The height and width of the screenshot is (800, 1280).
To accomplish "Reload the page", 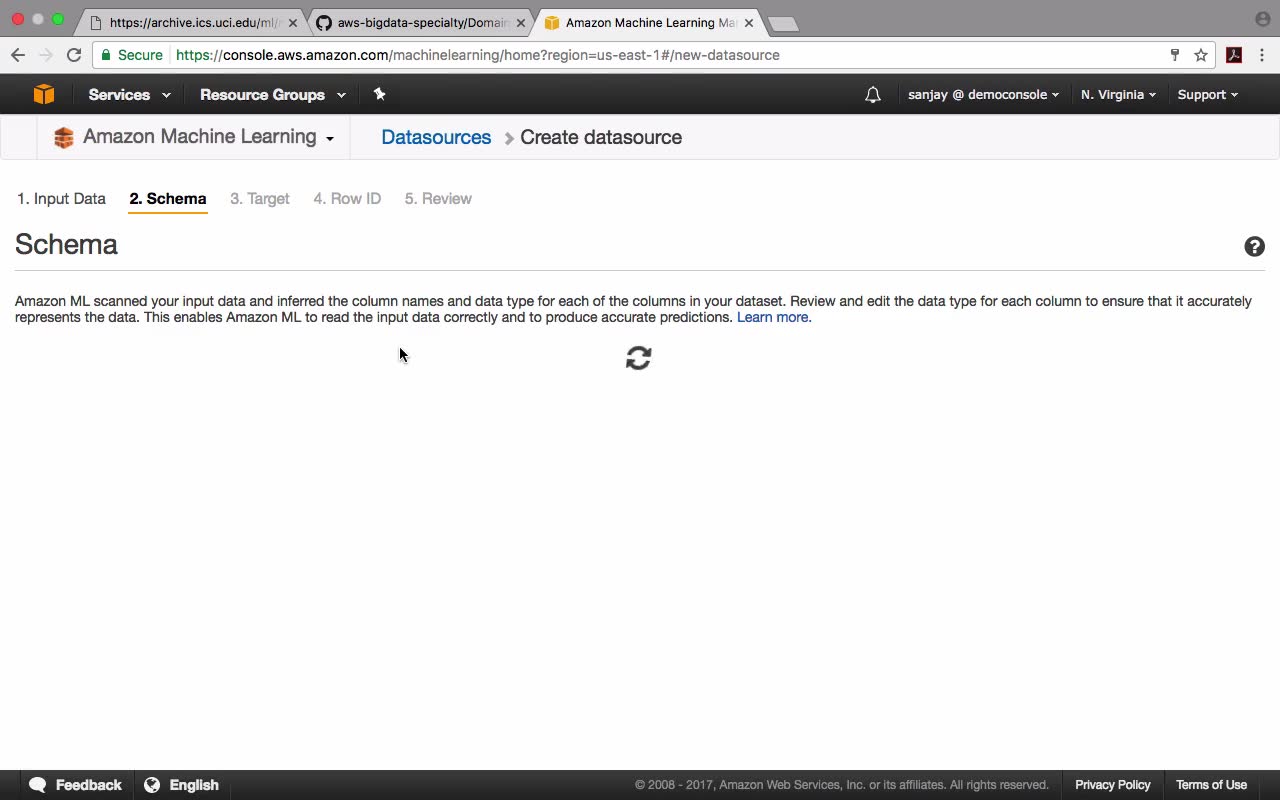I will (x=74, y=55).
